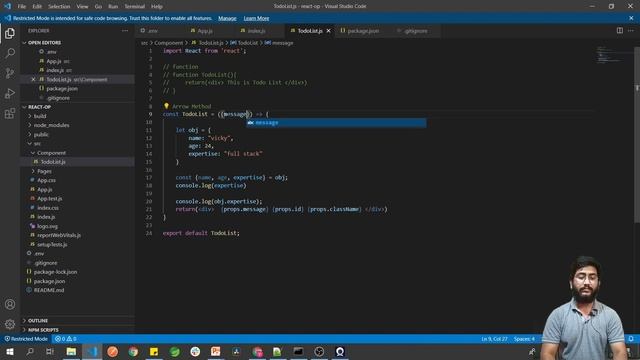Screen dimensions: 640x360
Task: Close the TodoList.js editor tab
Action: [x=329, y=31]
